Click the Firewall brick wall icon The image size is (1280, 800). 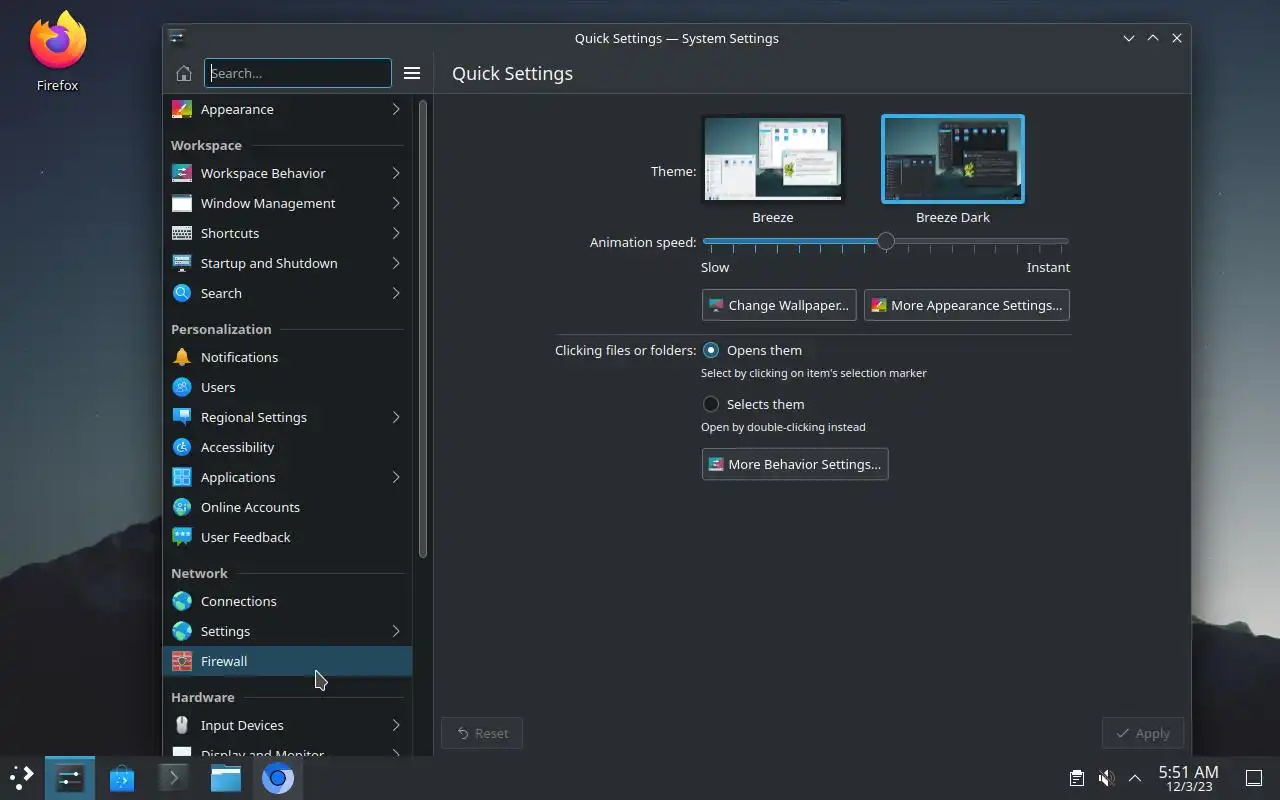tap(182, 661)
